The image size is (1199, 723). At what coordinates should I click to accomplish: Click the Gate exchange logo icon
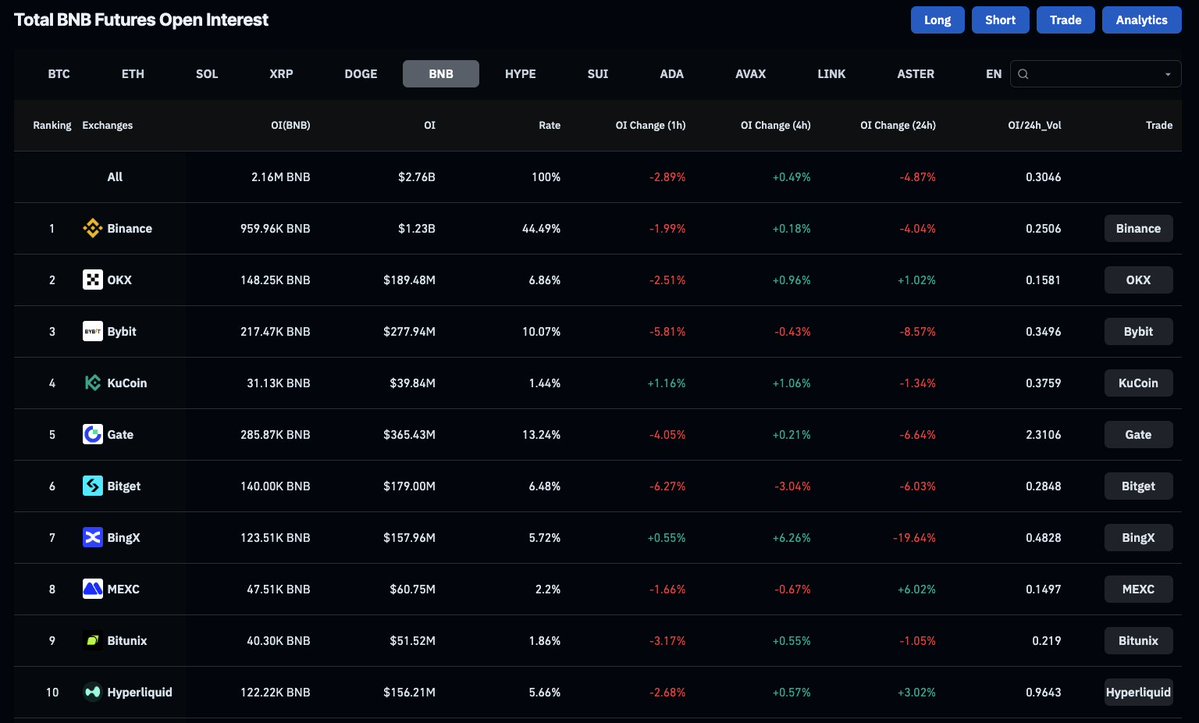pyautogui.click(x=93, y=434)
